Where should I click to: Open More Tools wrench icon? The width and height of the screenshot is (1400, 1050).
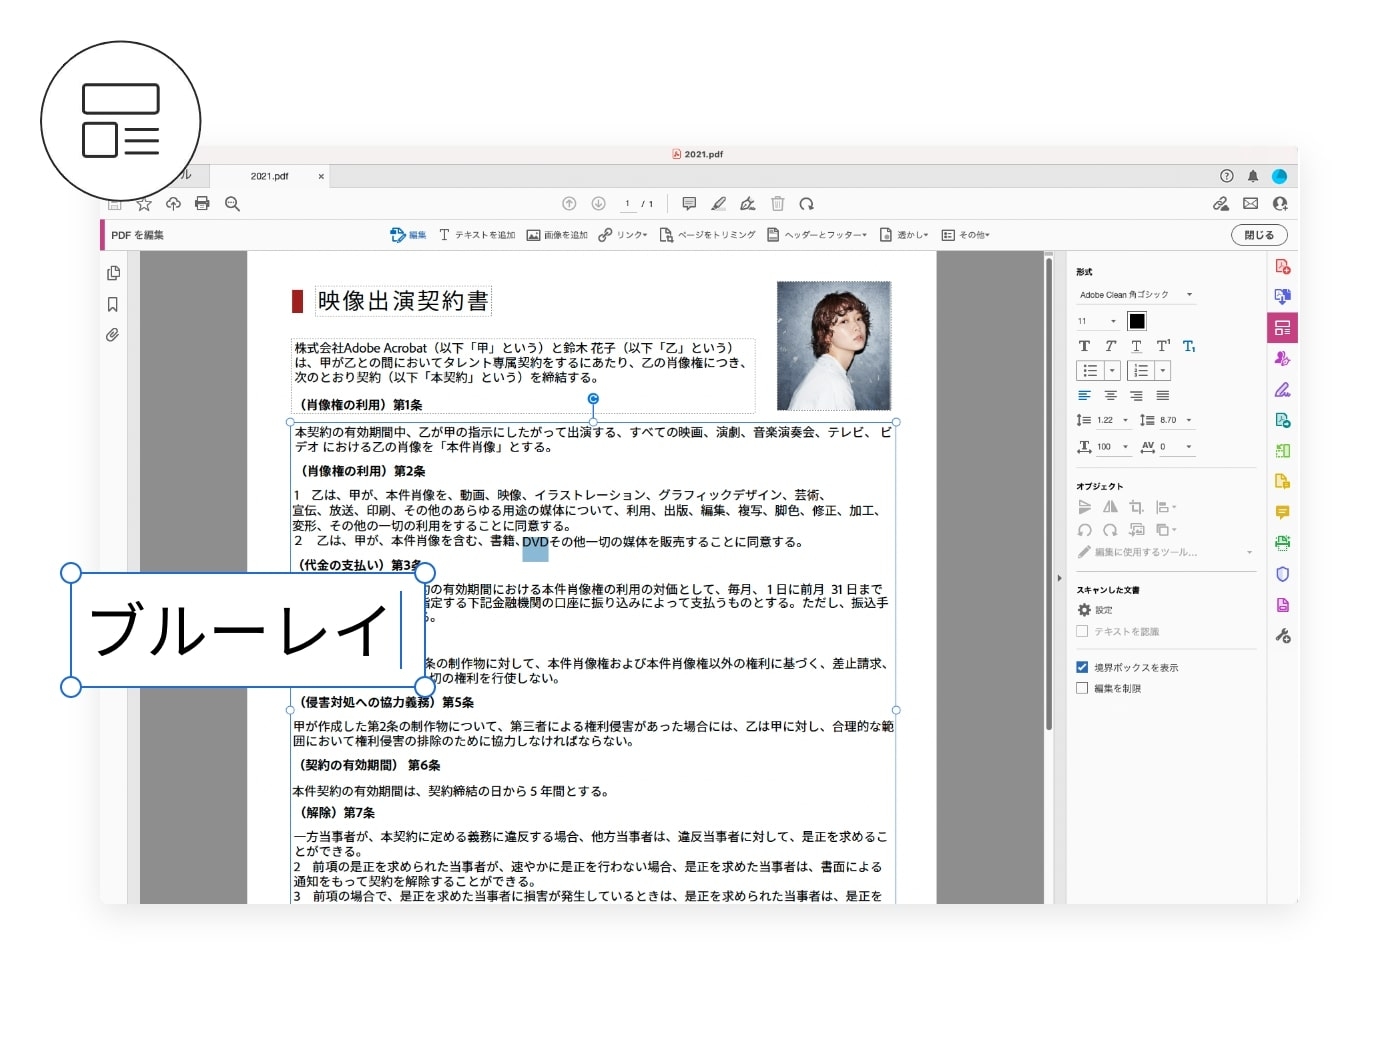1283,636
